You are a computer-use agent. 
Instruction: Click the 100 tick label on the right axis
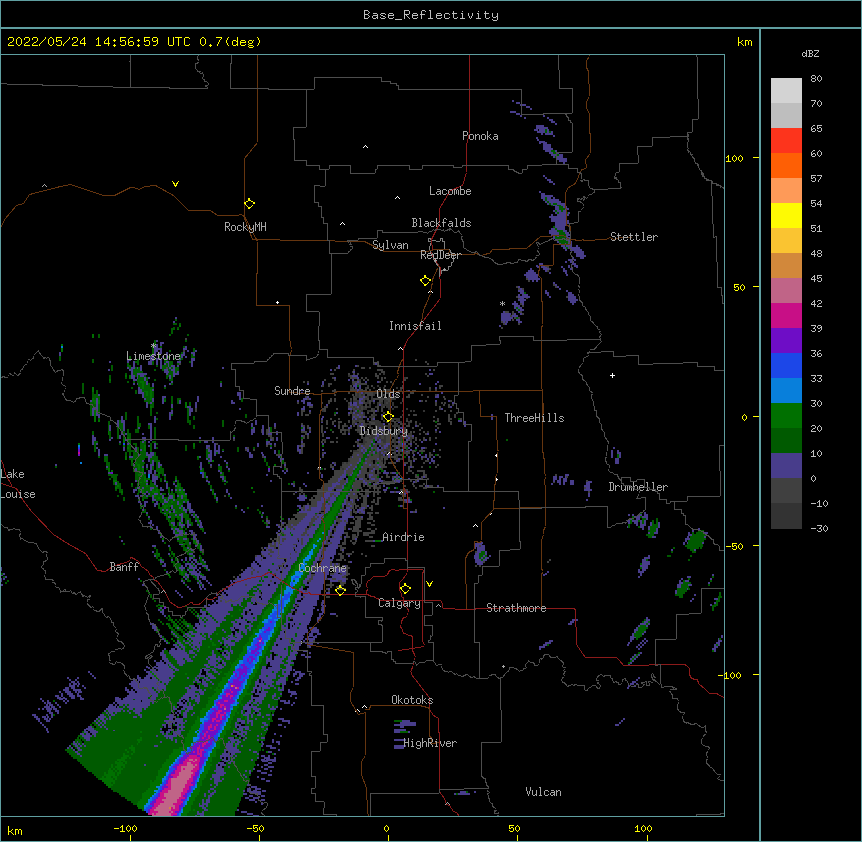pos(734,158)
